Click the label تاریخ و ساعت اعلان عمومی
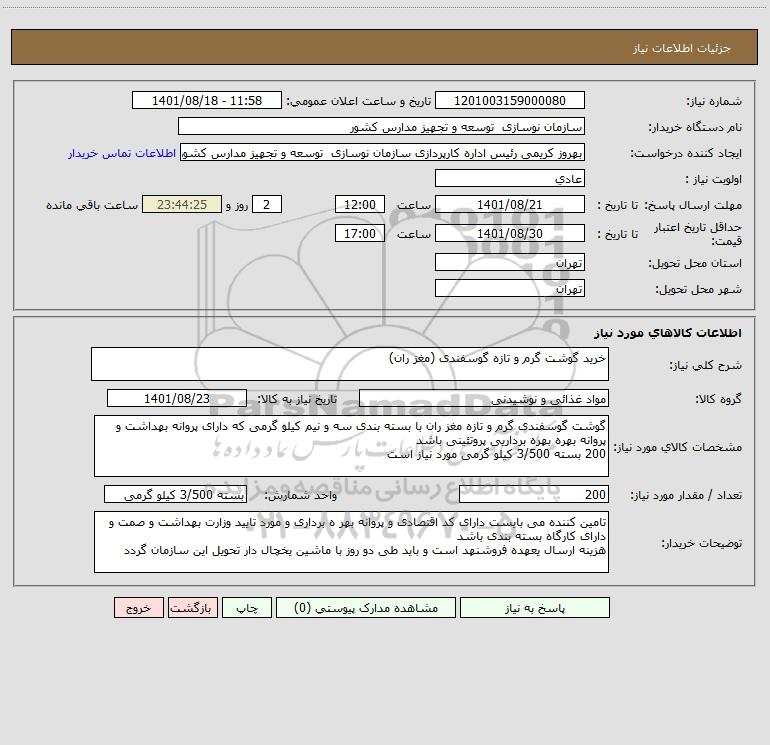This screenshot has height=745, width=770. [x=359, y=101]
